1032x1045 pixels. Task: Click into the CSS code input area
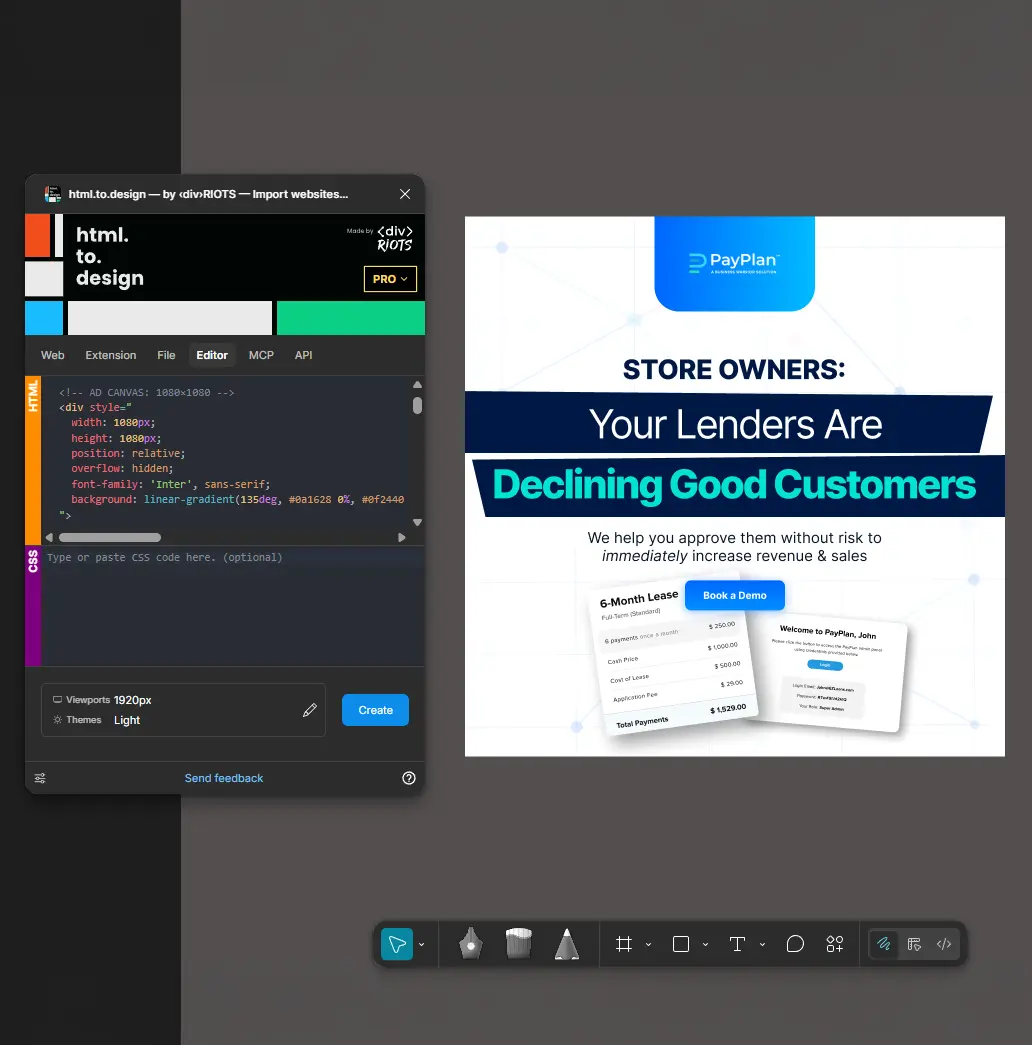233,606
